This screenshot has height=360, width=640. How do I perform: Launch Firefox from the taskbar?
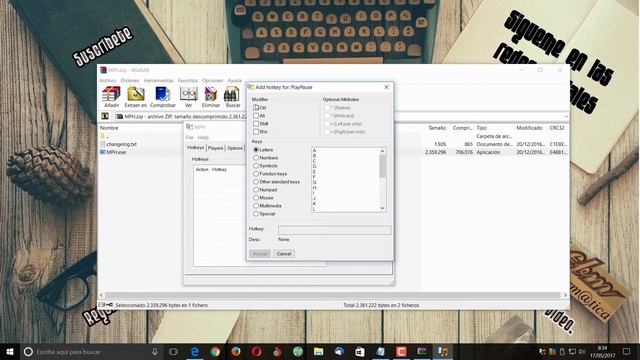236,351
